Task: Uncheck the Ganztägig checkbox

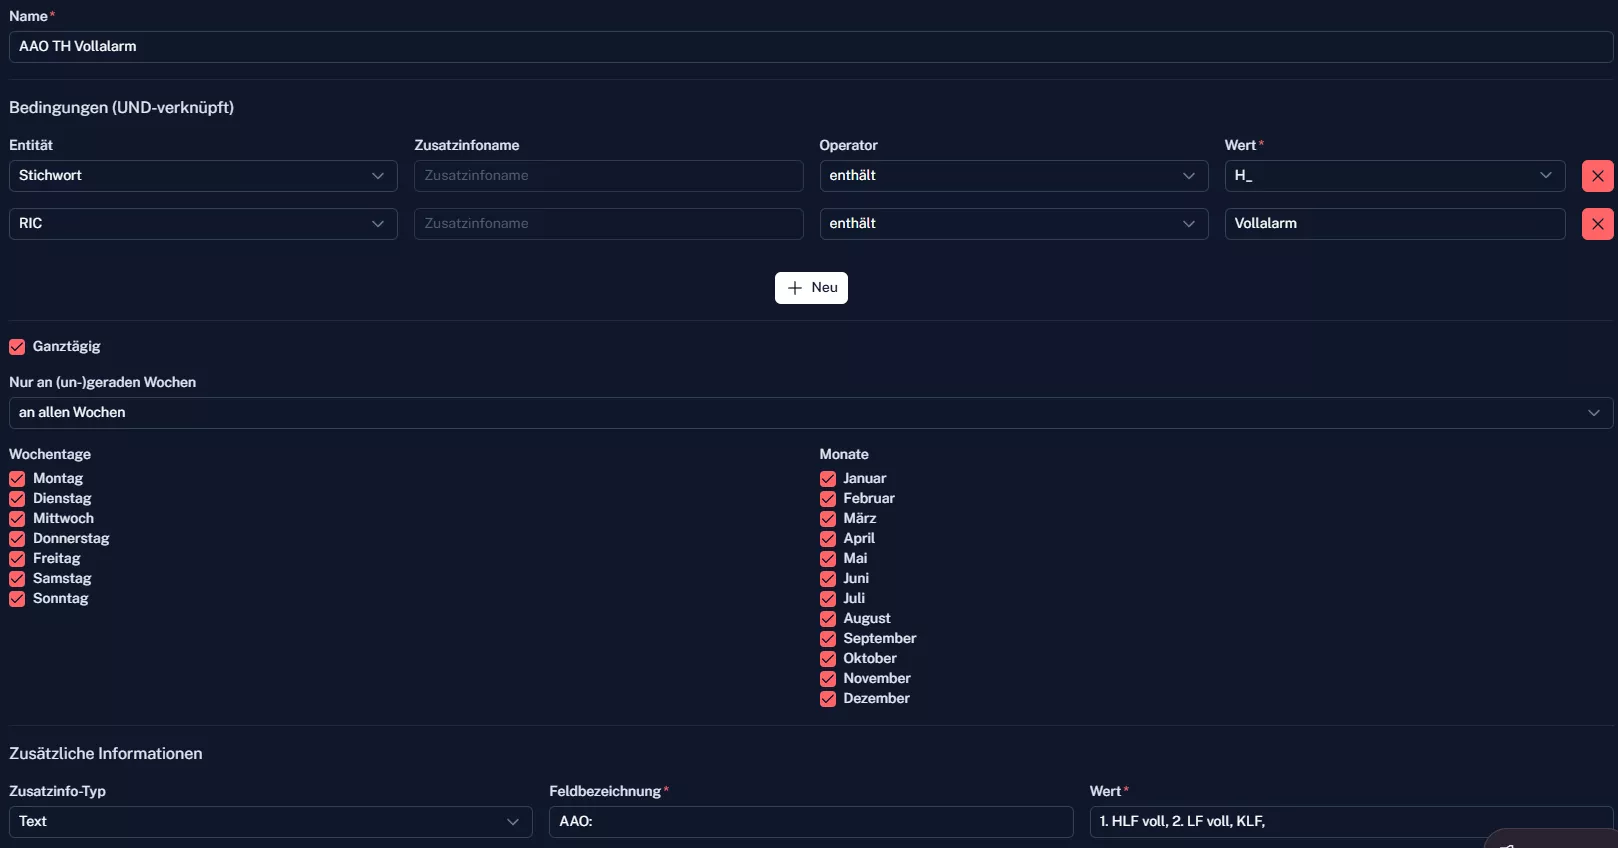Action: 17,347
